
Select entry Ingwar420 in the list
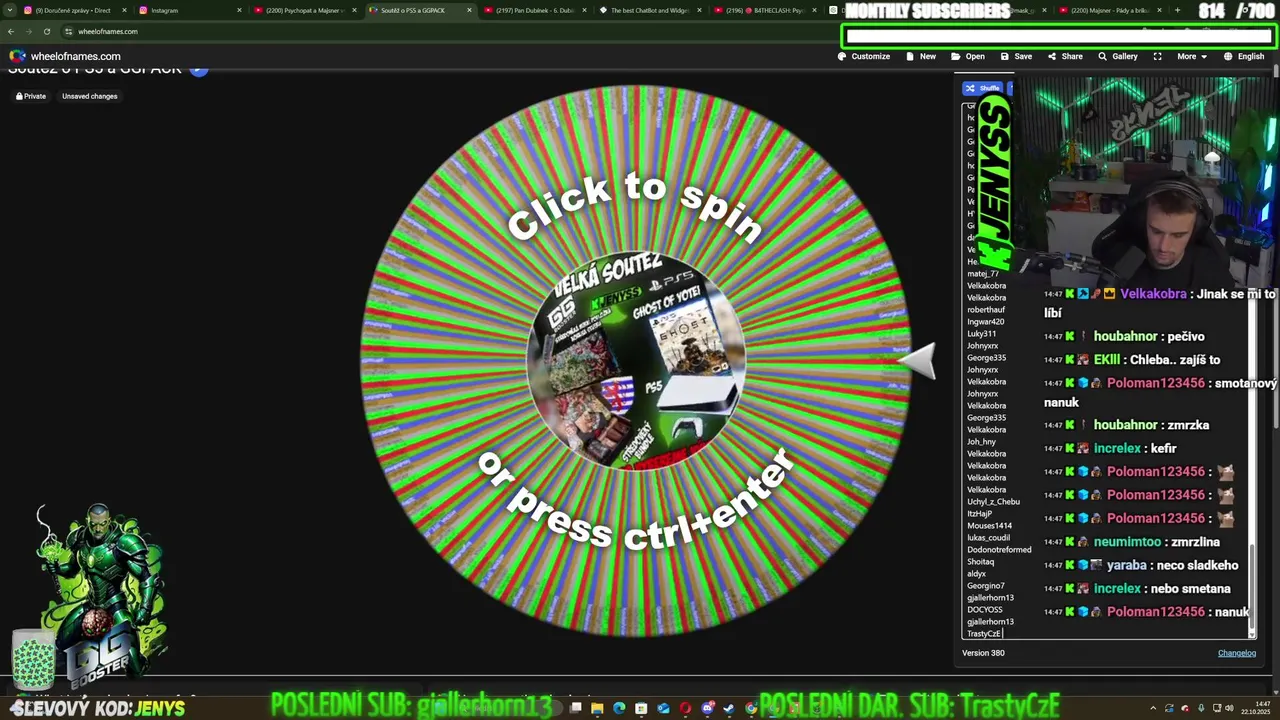pyautogui.click(x=985, y=322)
